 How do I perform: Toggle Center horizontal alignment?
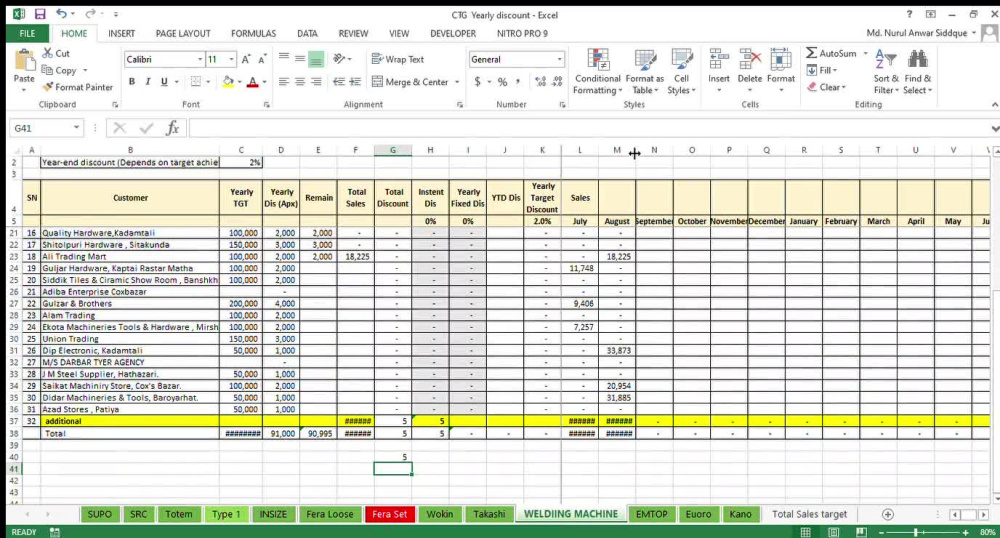pyautogui.click(x=300, y=82)
